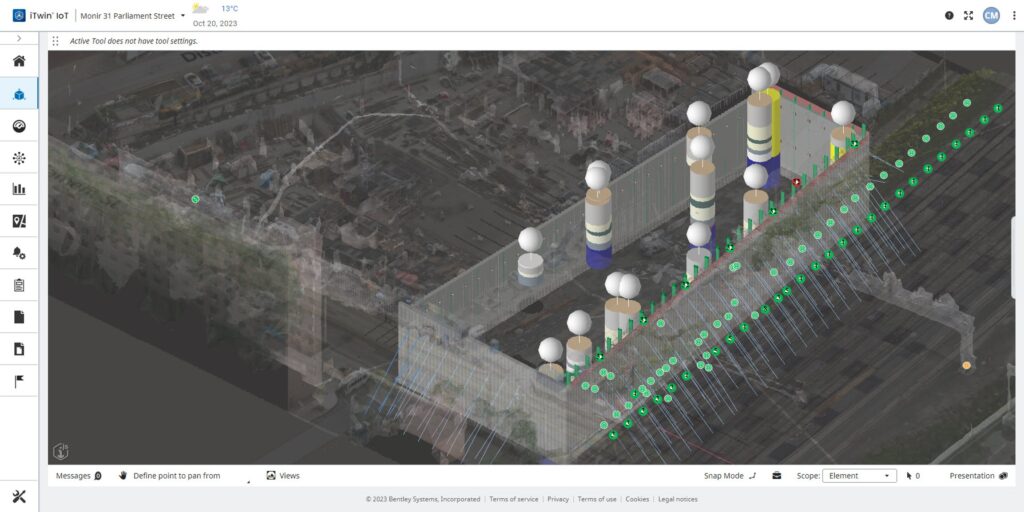Click the orange sensor marker in viewport
Screen dimensions: 1024x512
[x=966, y=366]
